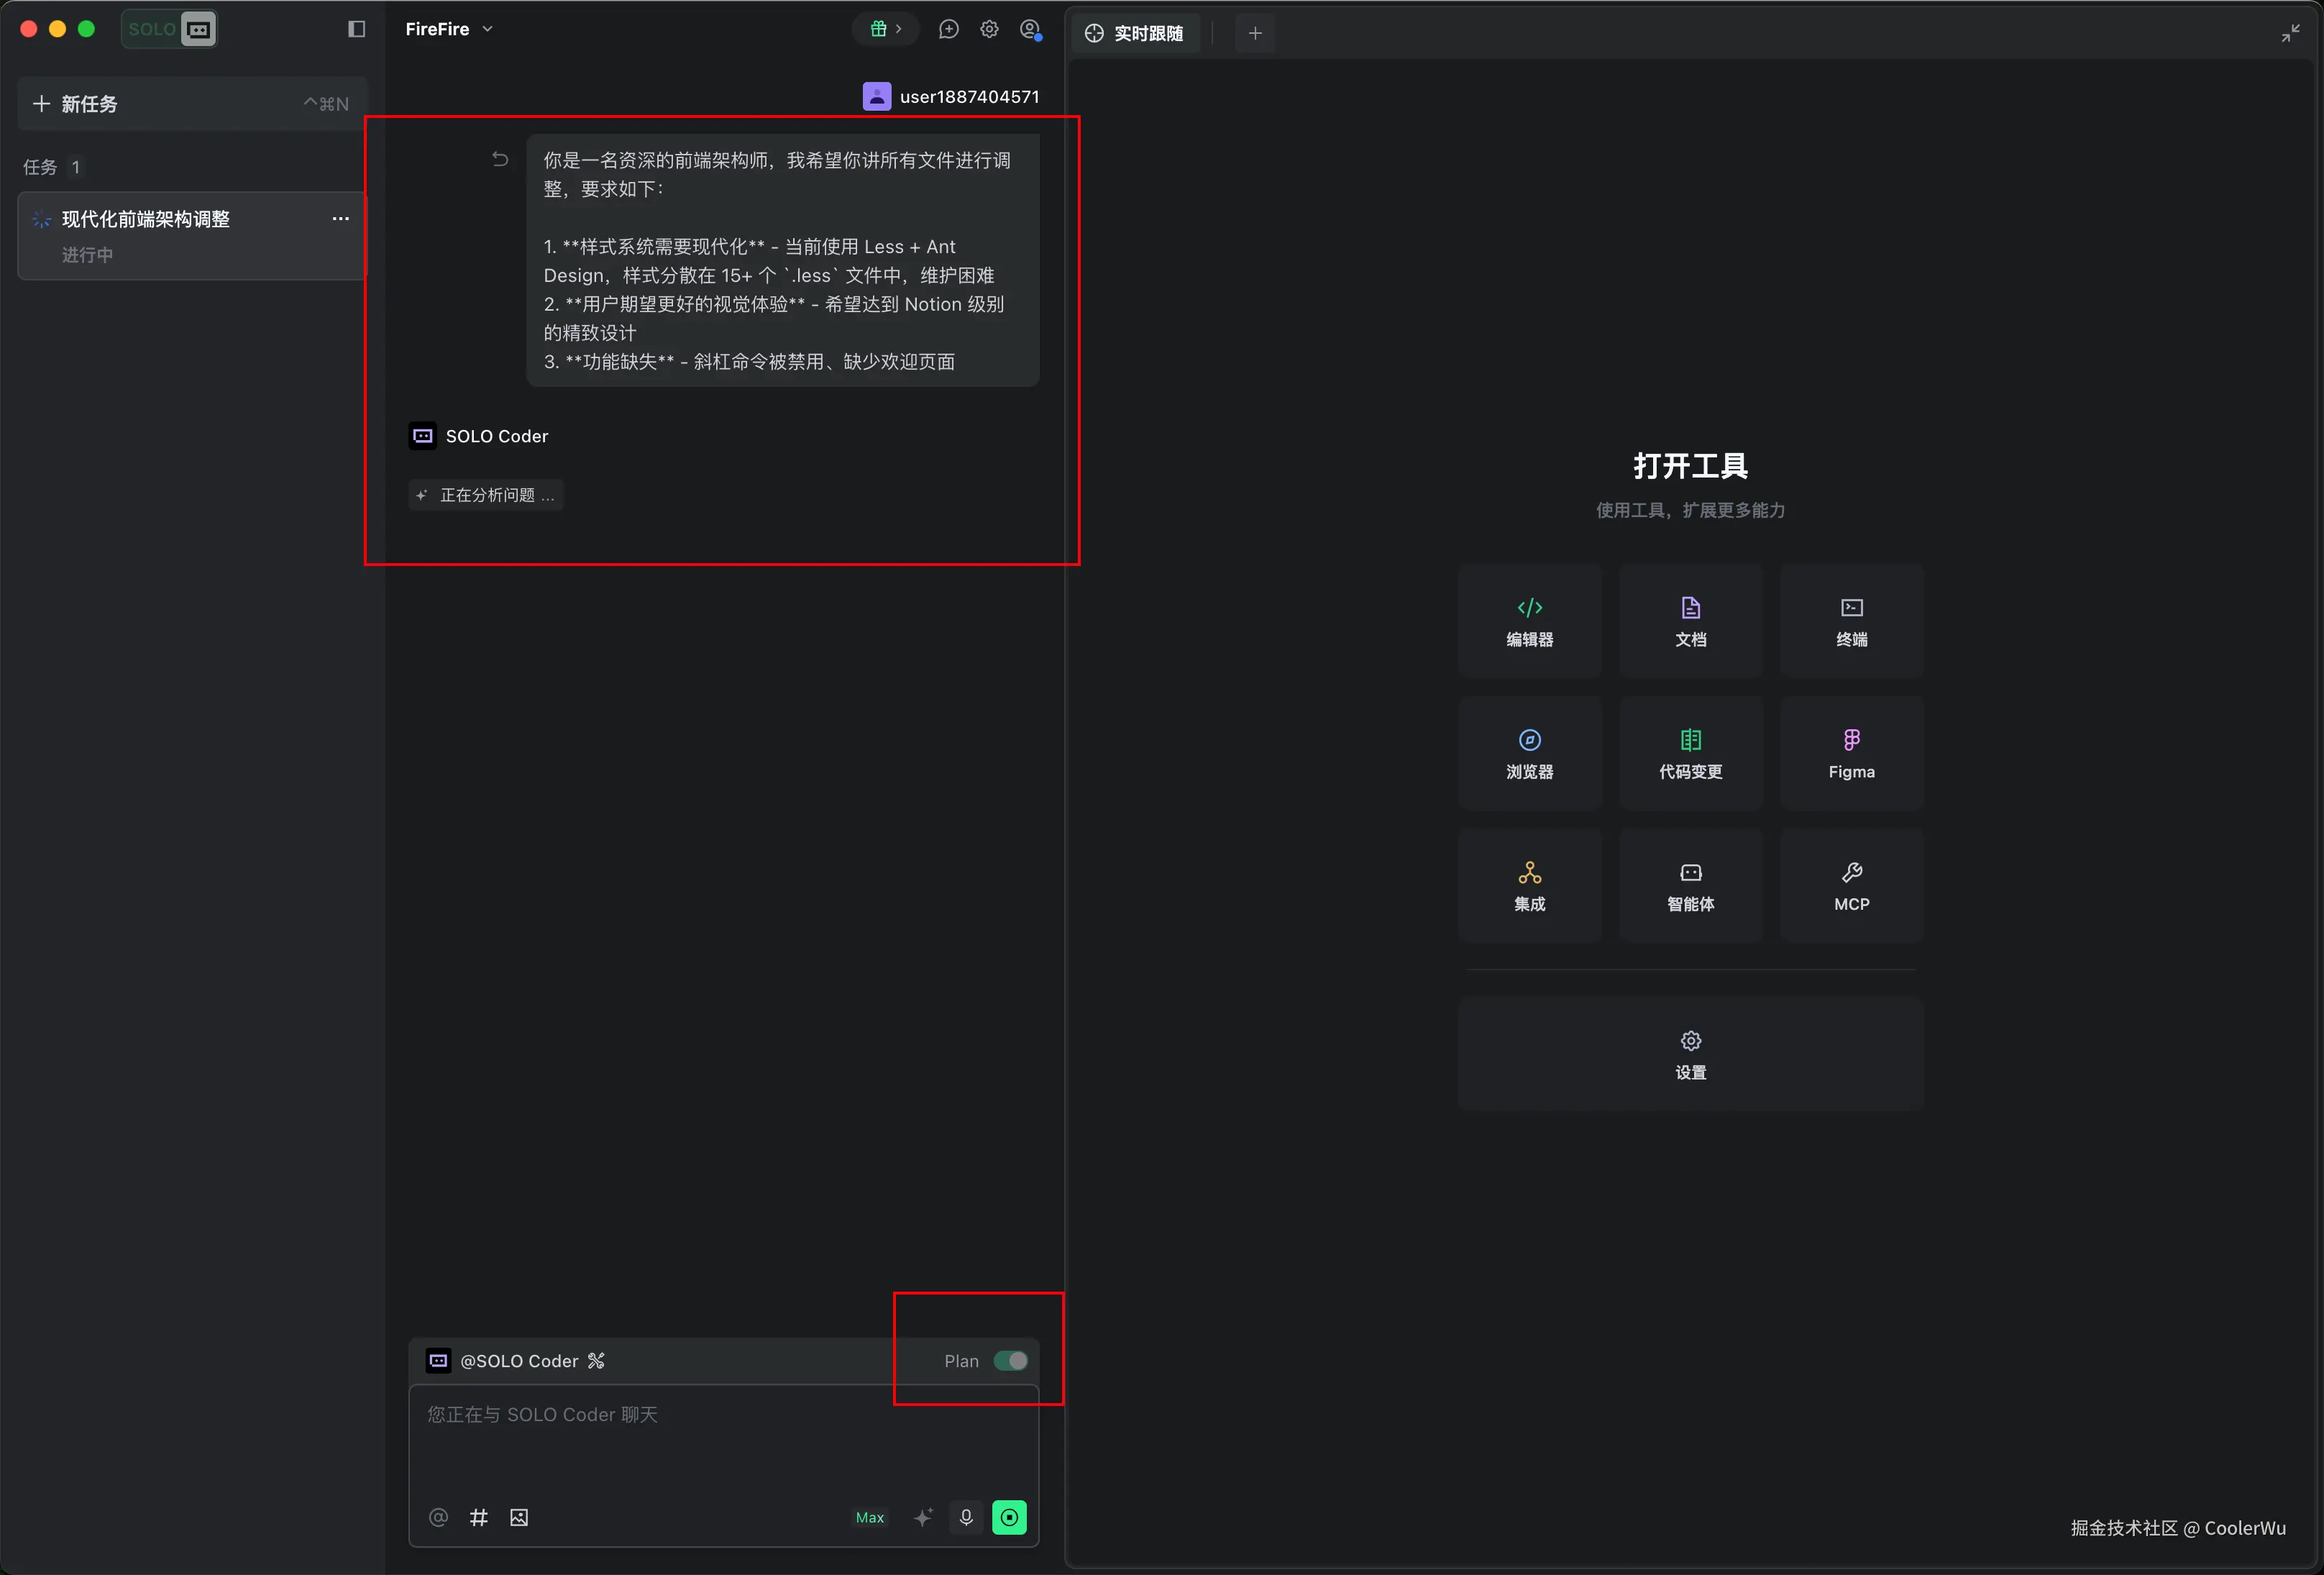Open the MCP tool tile
Image resolution: width=2324 pixels, height=1575 pixels.
click(1851, 885)
